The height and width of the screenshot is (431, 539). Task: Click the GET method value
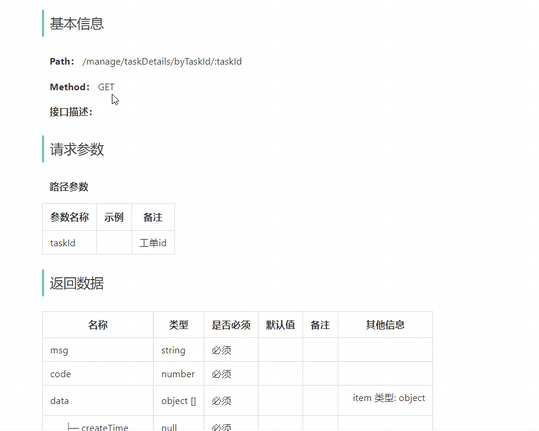[x=106, y=87]
